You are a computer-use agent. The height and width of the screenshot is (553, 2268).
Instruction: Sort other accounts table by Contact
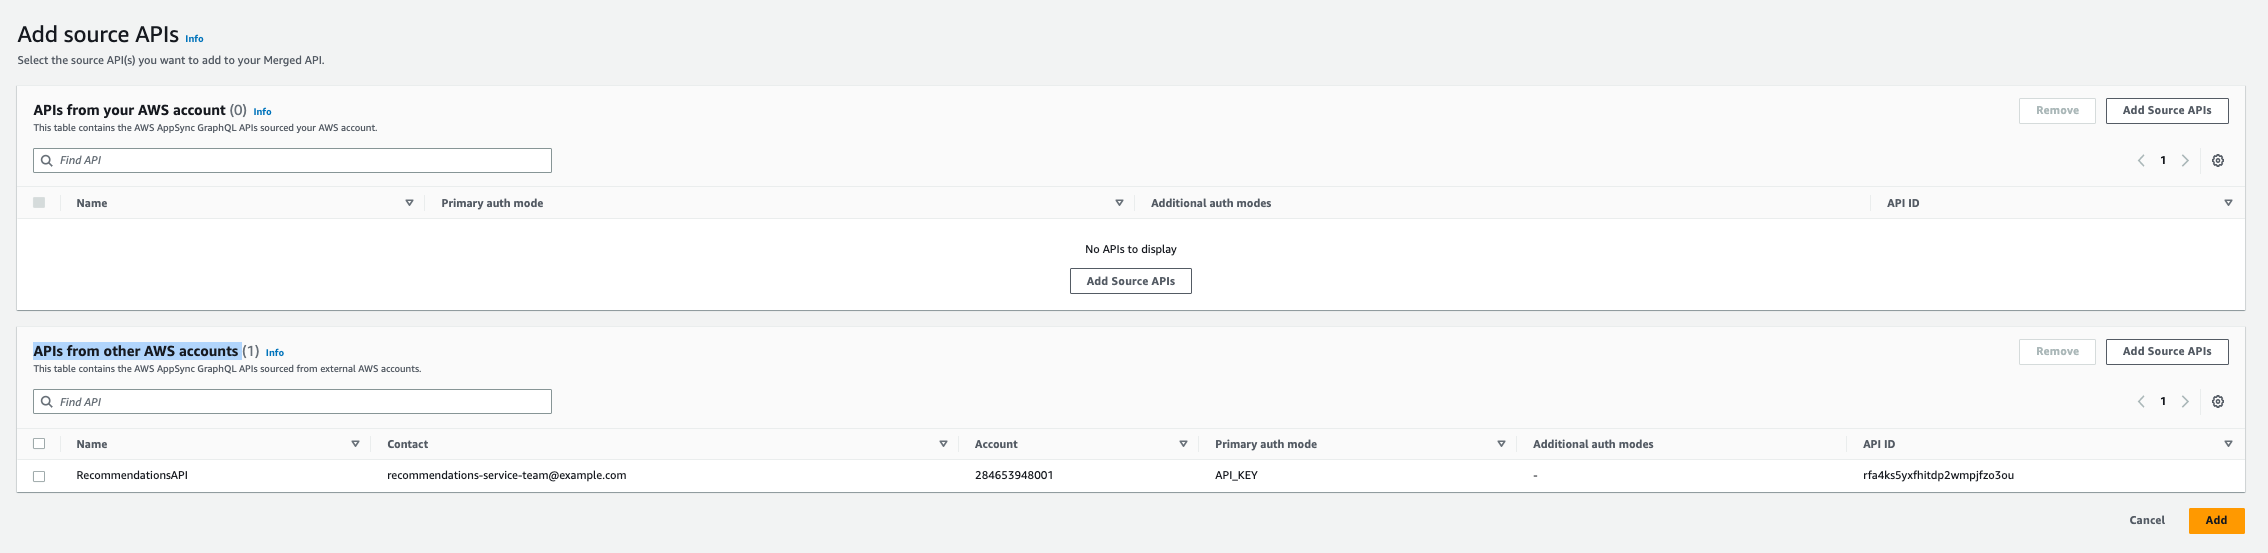(x=943, y=444)
